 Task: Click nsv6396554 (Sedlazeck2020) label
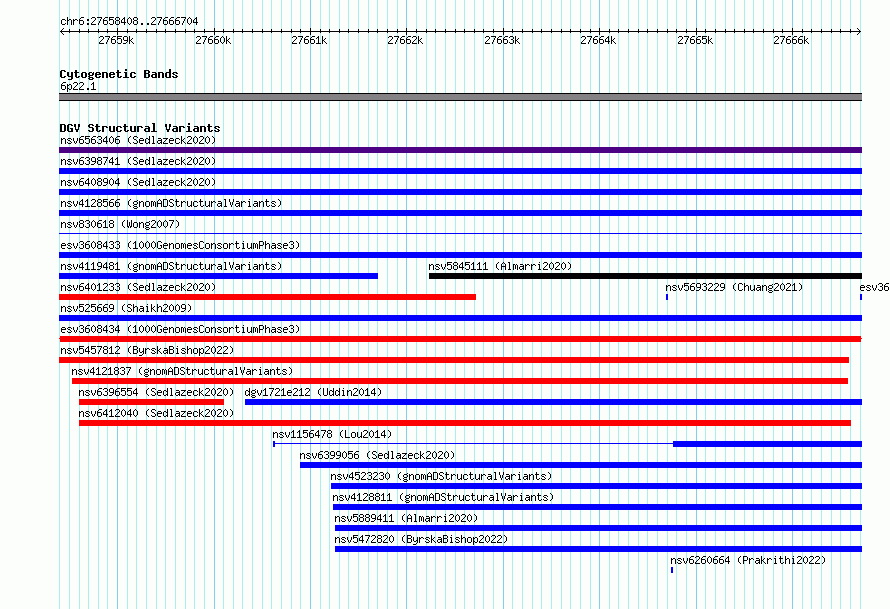[156, 392]
